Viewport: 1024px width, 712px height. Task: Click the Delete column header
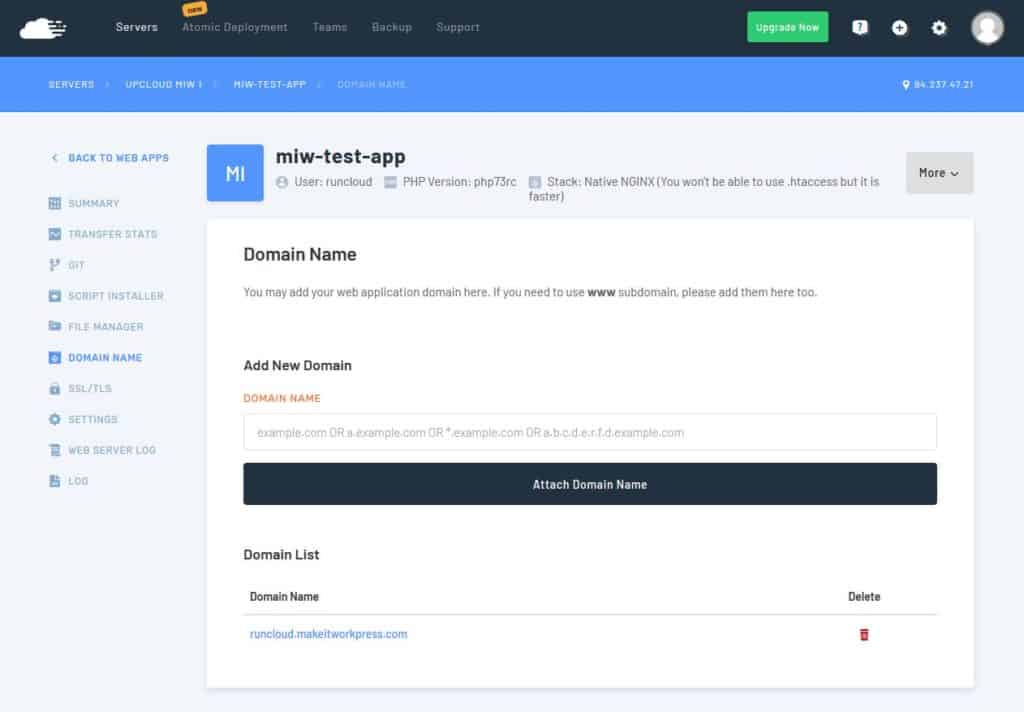(864, 596)
